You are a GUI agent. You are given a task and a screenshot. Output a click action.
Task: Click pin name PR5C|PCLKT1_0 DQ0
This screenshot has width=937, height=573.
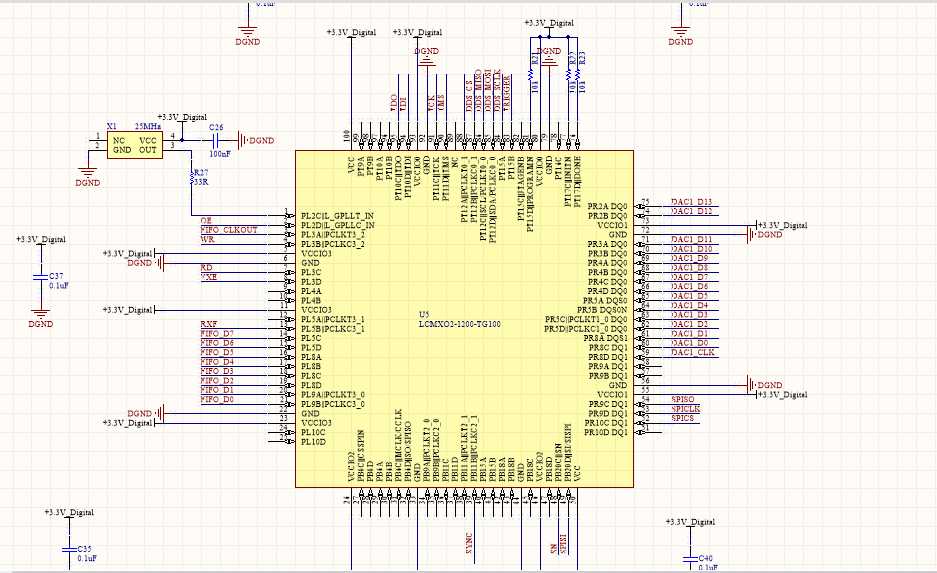click(586, 320)
